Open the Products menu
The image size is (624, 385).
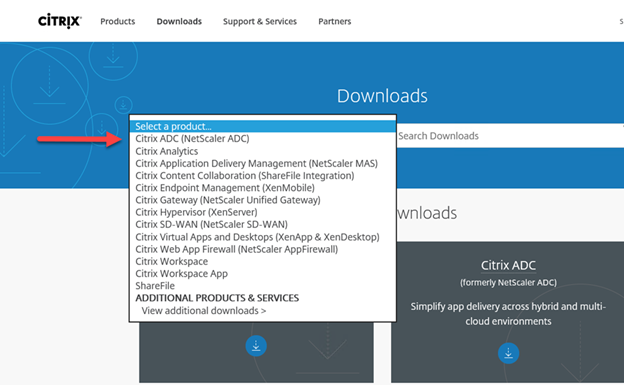click(x=117, y=21)
